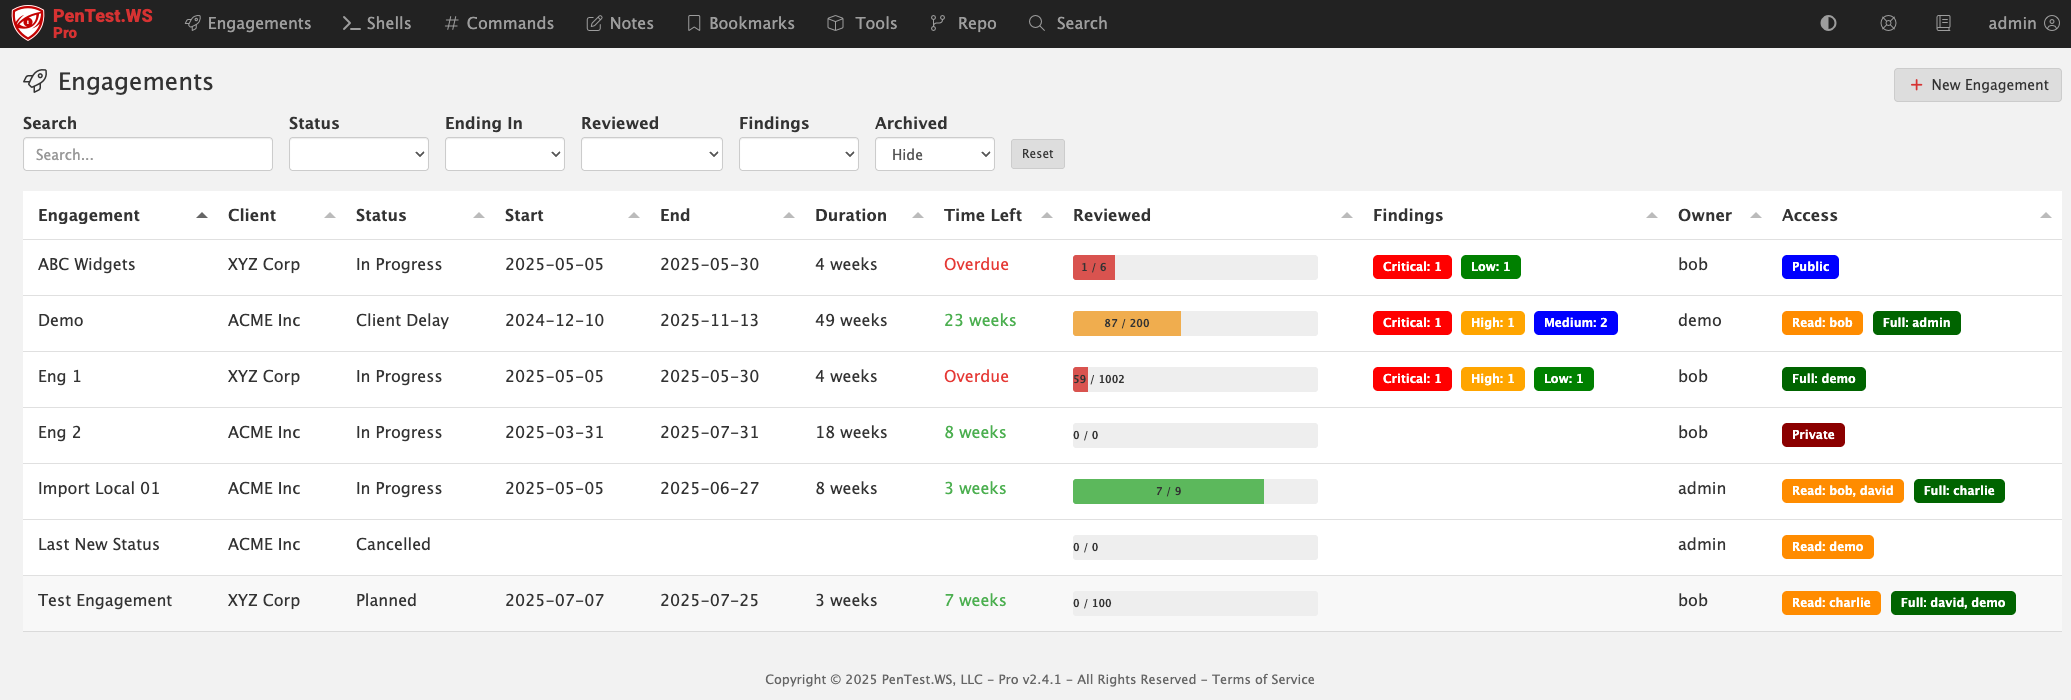The image size is (2071, 700).
Task: Open the Eng 1 engagement name
Action: pyautogui.click(x=60, y=376)
